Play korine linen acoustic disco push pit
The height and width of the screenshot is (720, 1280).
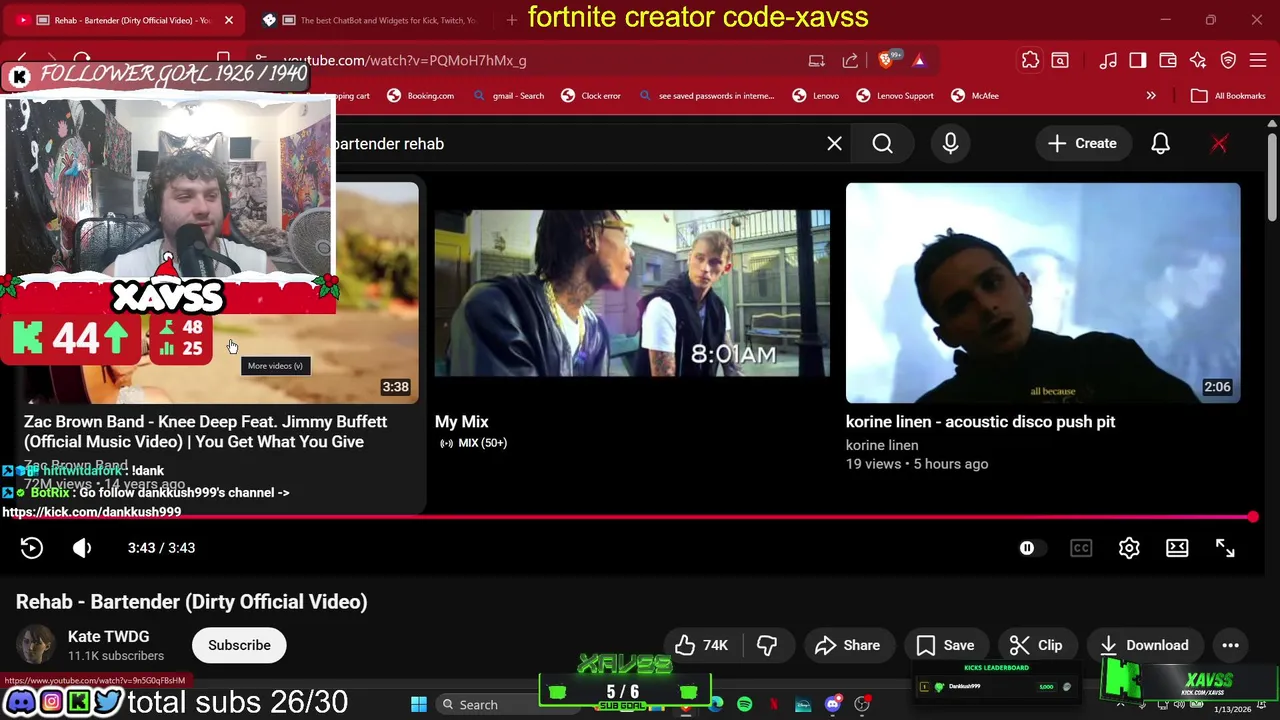[x=1043, y=293]
